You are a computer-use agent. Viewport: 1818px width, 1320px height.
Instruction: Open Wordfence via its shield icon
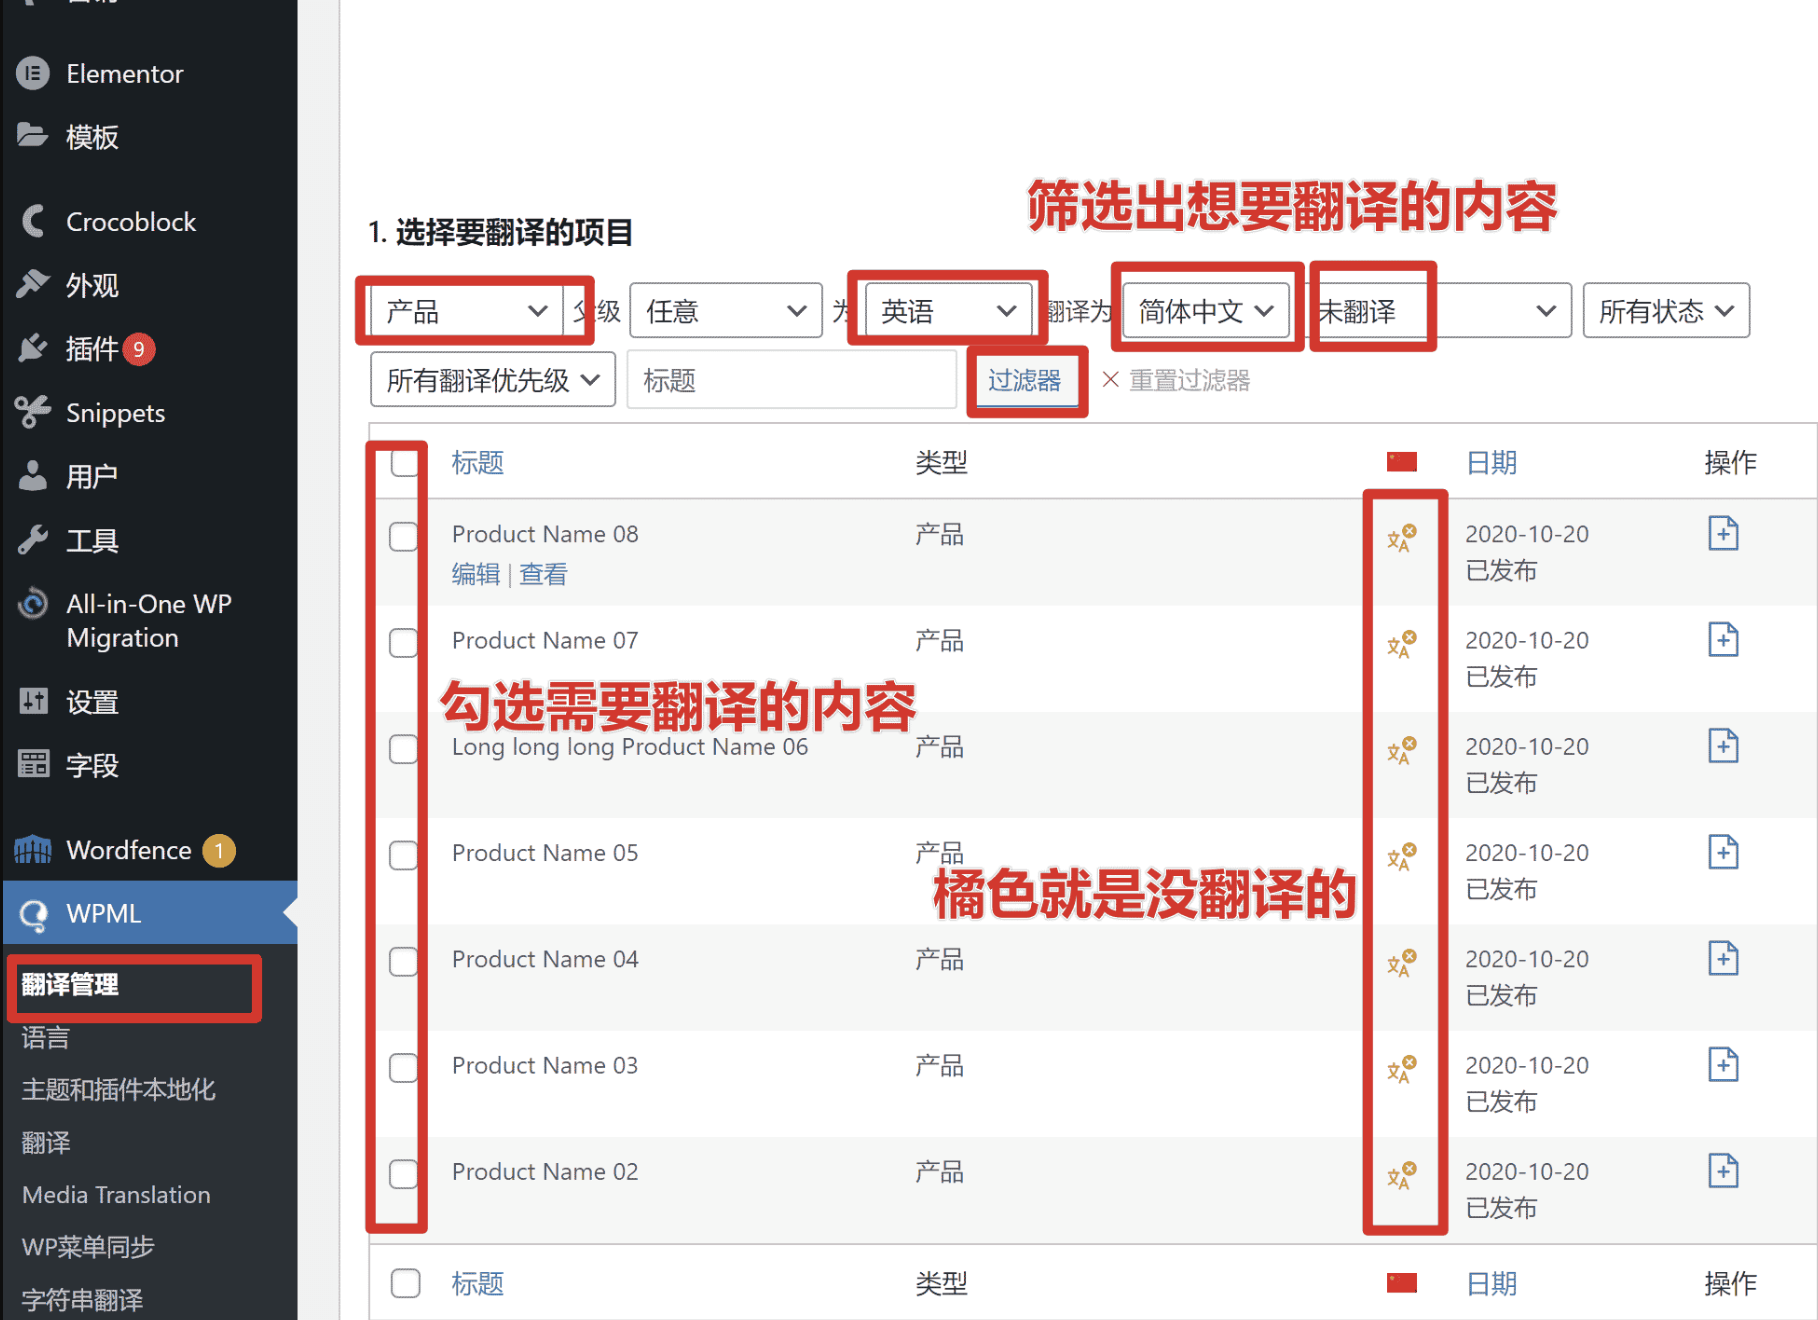click(32, 849)
